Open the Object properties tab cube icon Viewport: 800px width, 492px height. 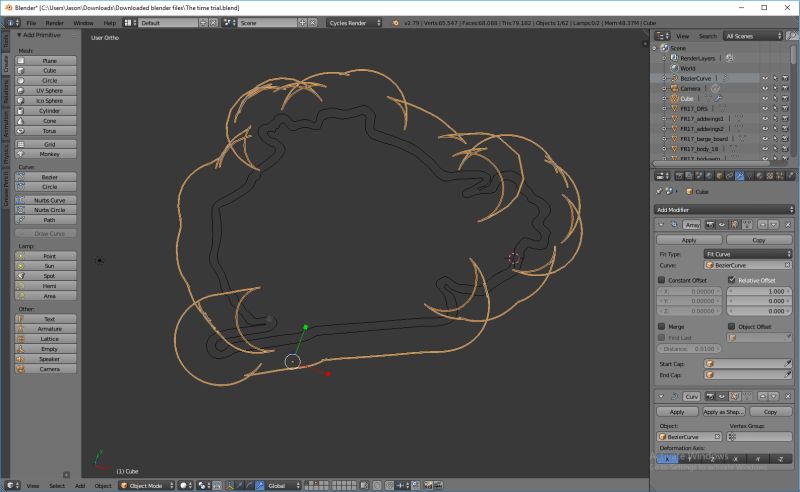coord(719,176)
